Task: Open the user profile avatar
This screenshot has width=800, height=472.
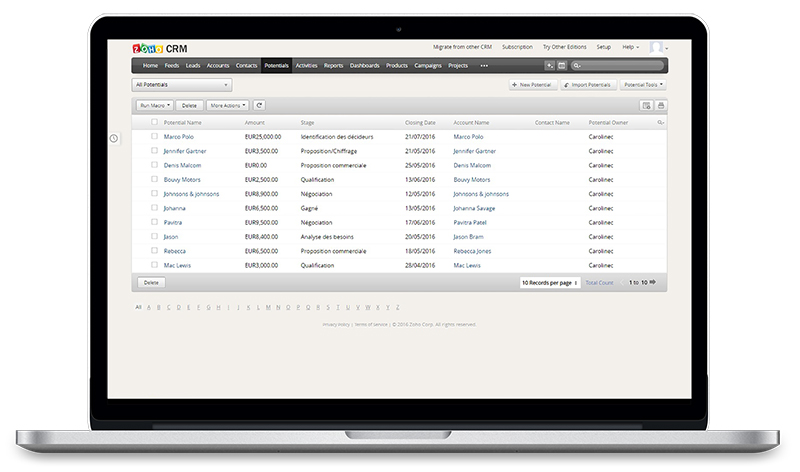Action: tap(656, 47)
